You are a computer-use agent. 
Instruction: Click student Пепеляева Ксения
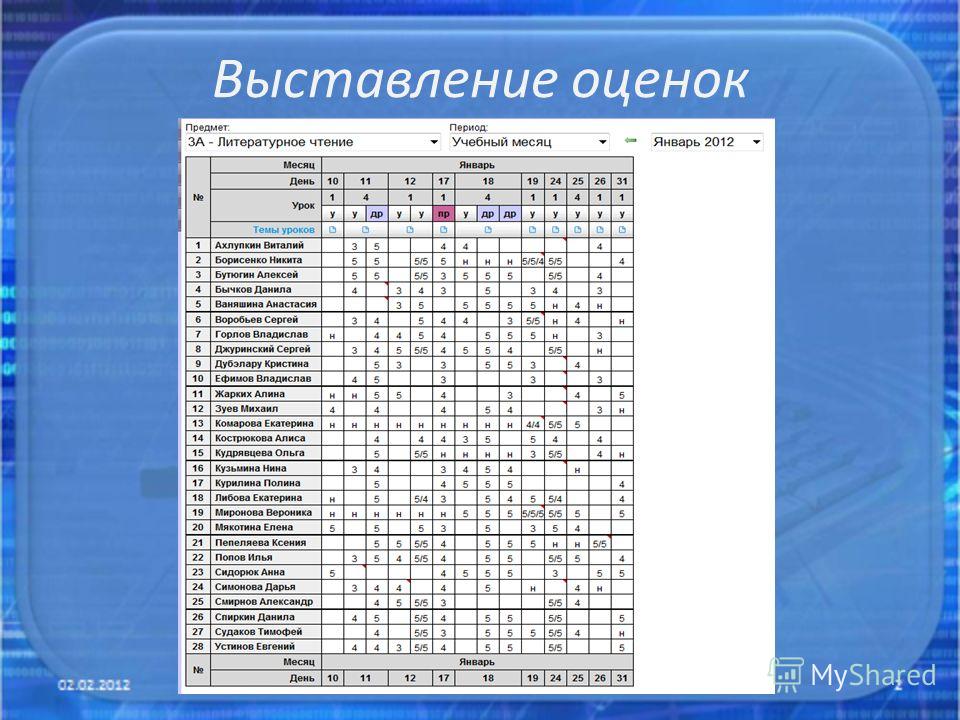coord(260,542)
